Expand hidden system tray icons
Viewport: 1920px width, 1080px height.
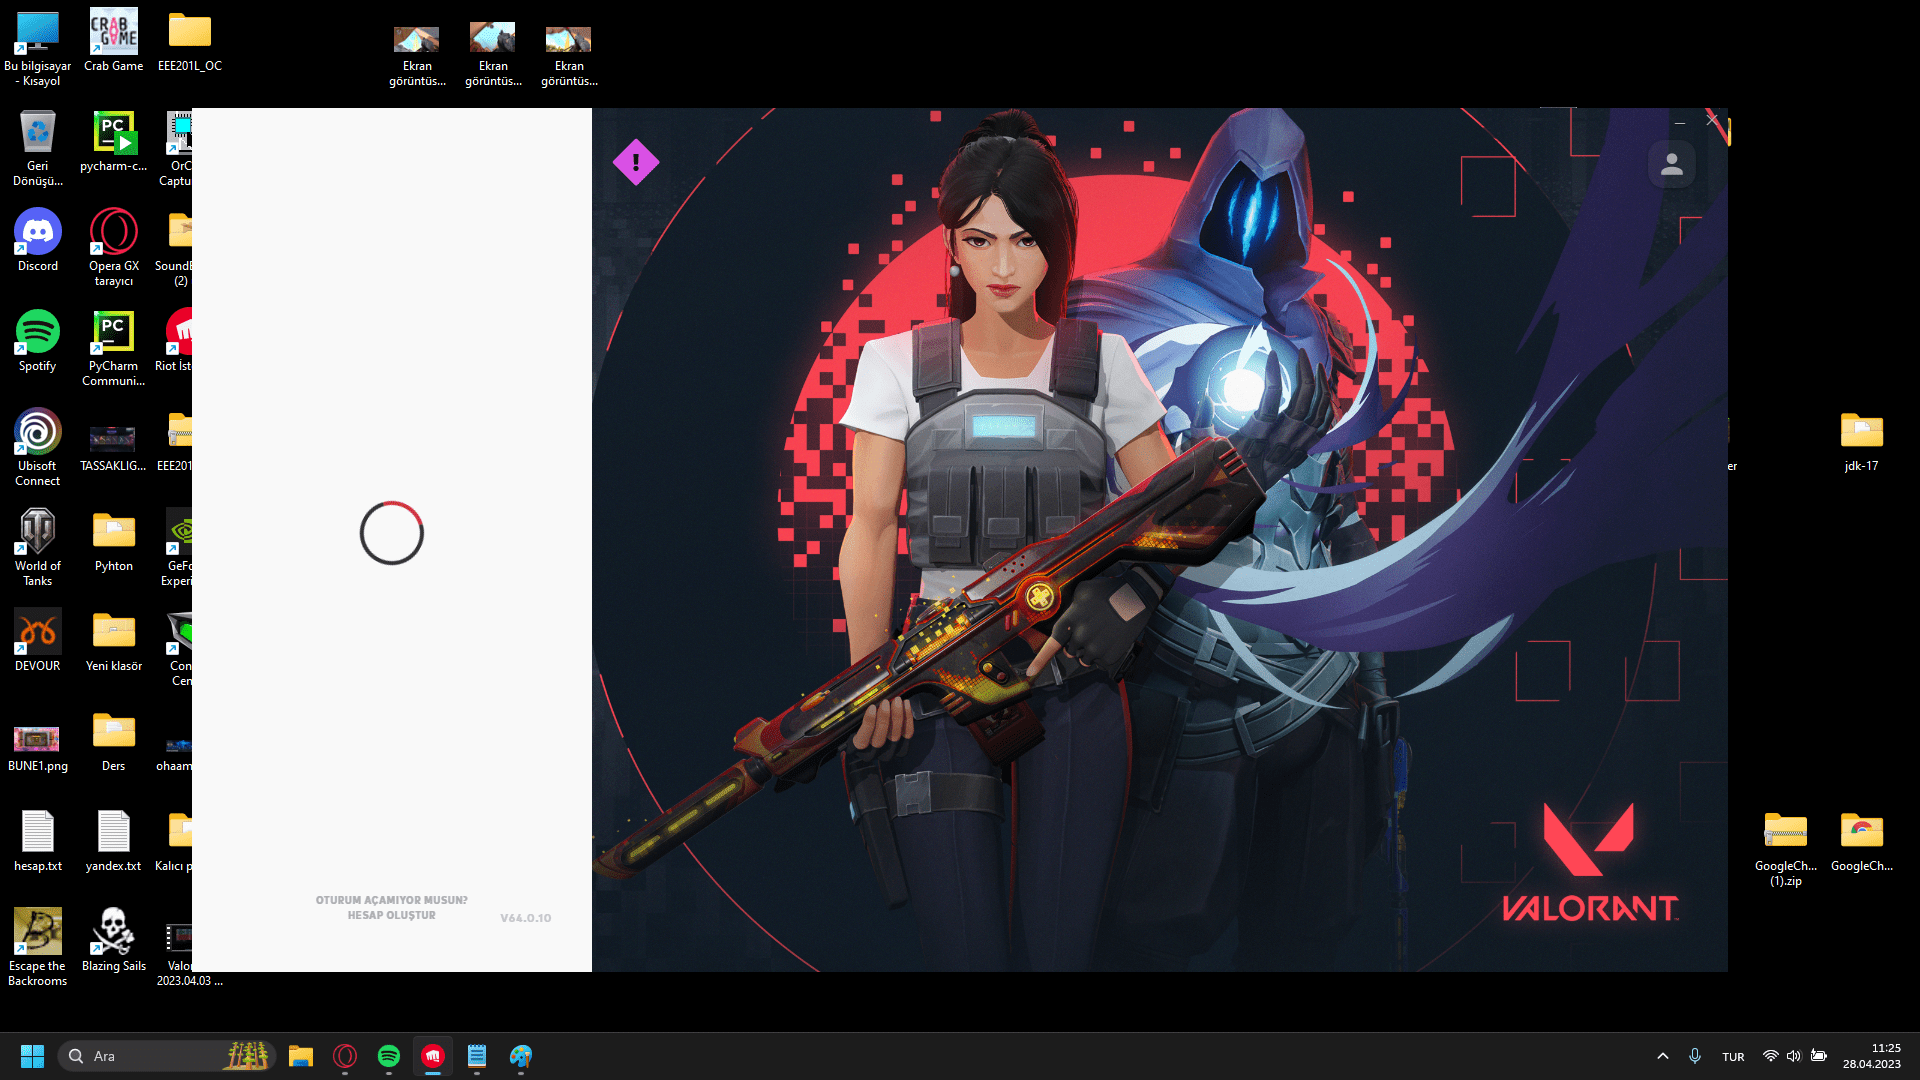point(1663,1056)
